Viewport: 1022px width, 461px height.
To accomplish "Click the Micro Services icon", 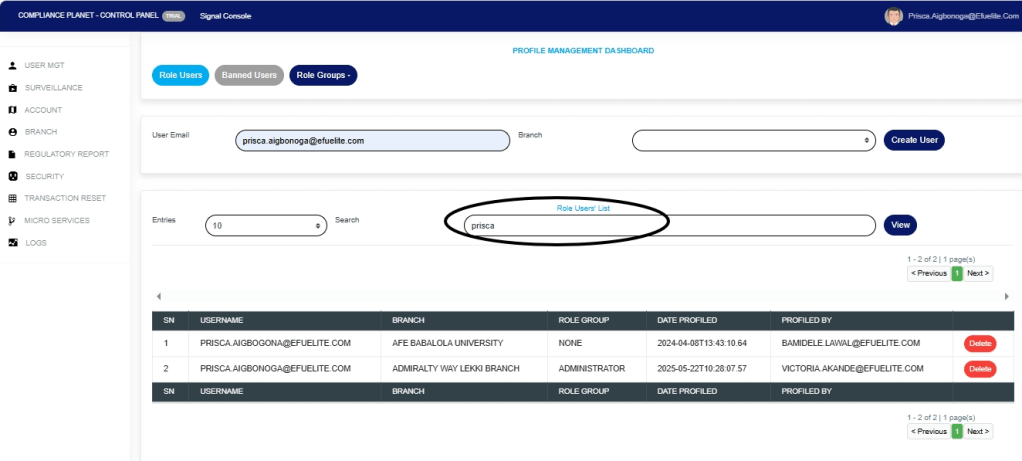I will (x=12, y=220).
